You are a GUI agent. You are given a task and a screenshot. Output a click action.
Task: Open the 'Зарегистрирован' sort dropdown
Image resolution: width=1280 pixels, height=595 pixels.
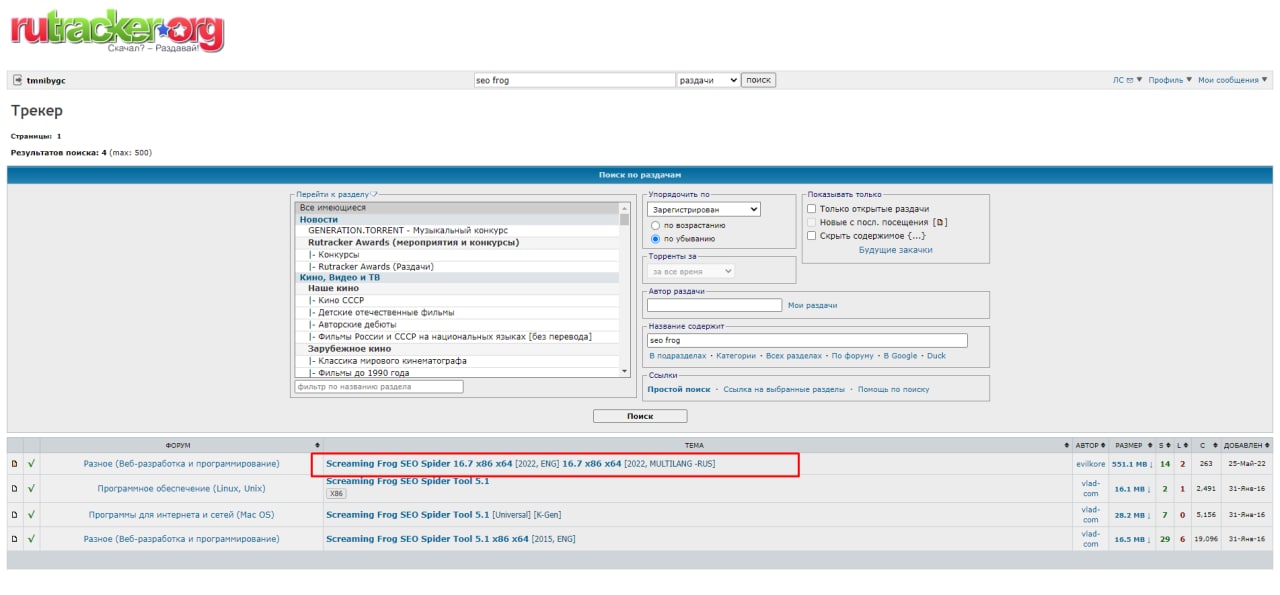click(704, 210)
